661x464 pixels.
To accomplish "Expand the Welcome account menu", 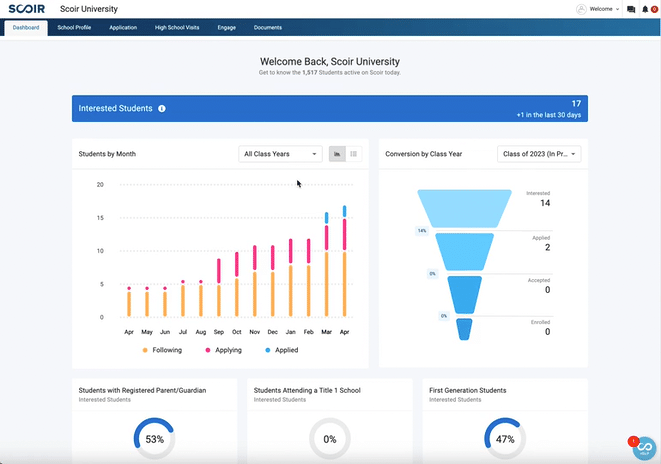I will tap(604, 9).
